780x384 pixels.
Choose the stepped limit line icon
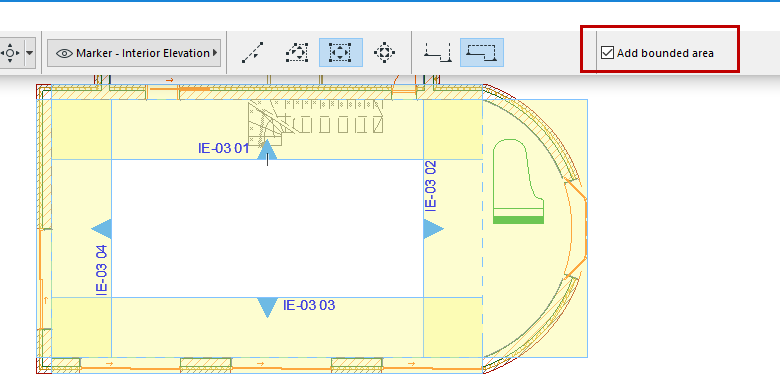(x=482, y=53)
